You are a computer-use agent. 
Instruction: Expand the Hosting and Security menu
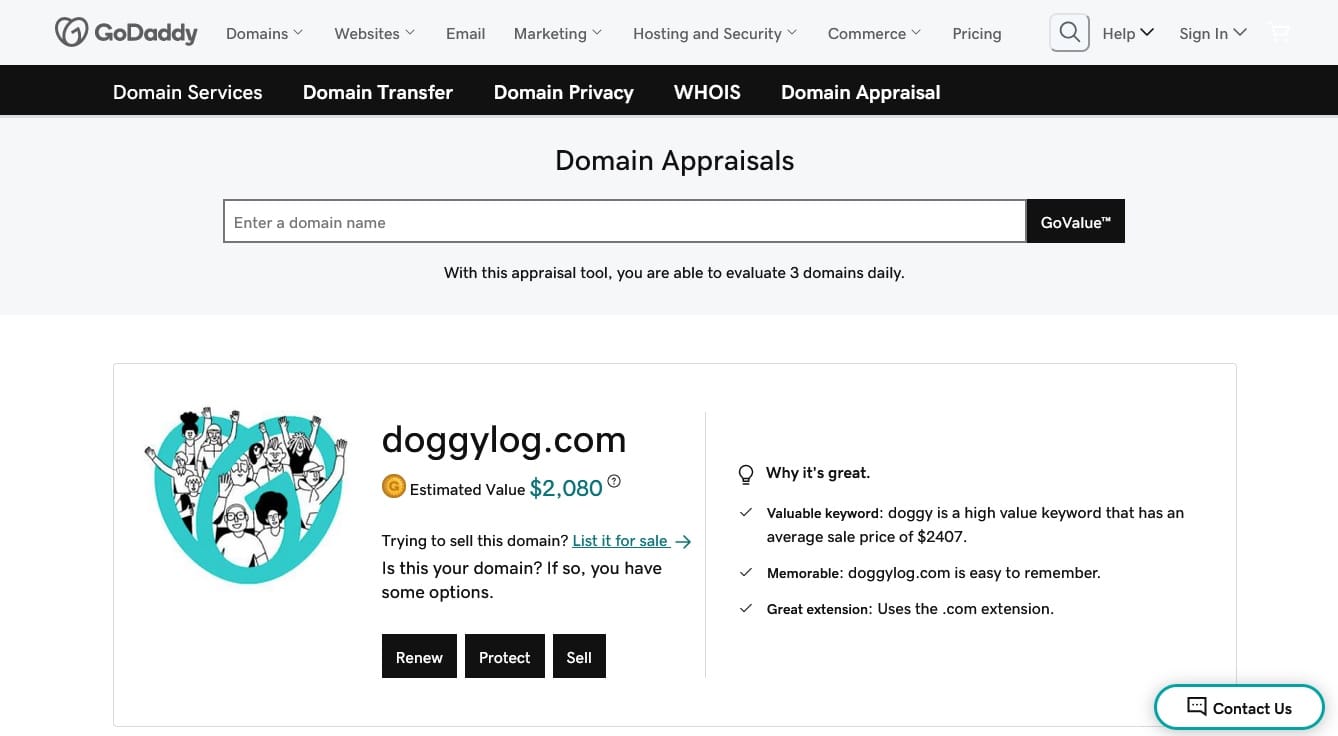pyautogui.click(x=715, y=33)
